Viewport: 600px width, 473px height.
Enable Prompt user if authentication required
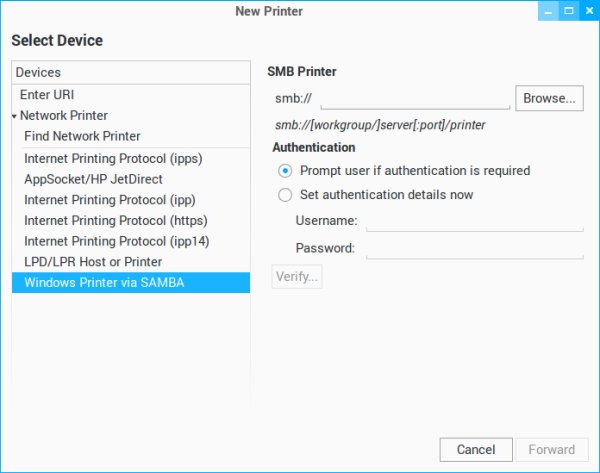(286, 171)
